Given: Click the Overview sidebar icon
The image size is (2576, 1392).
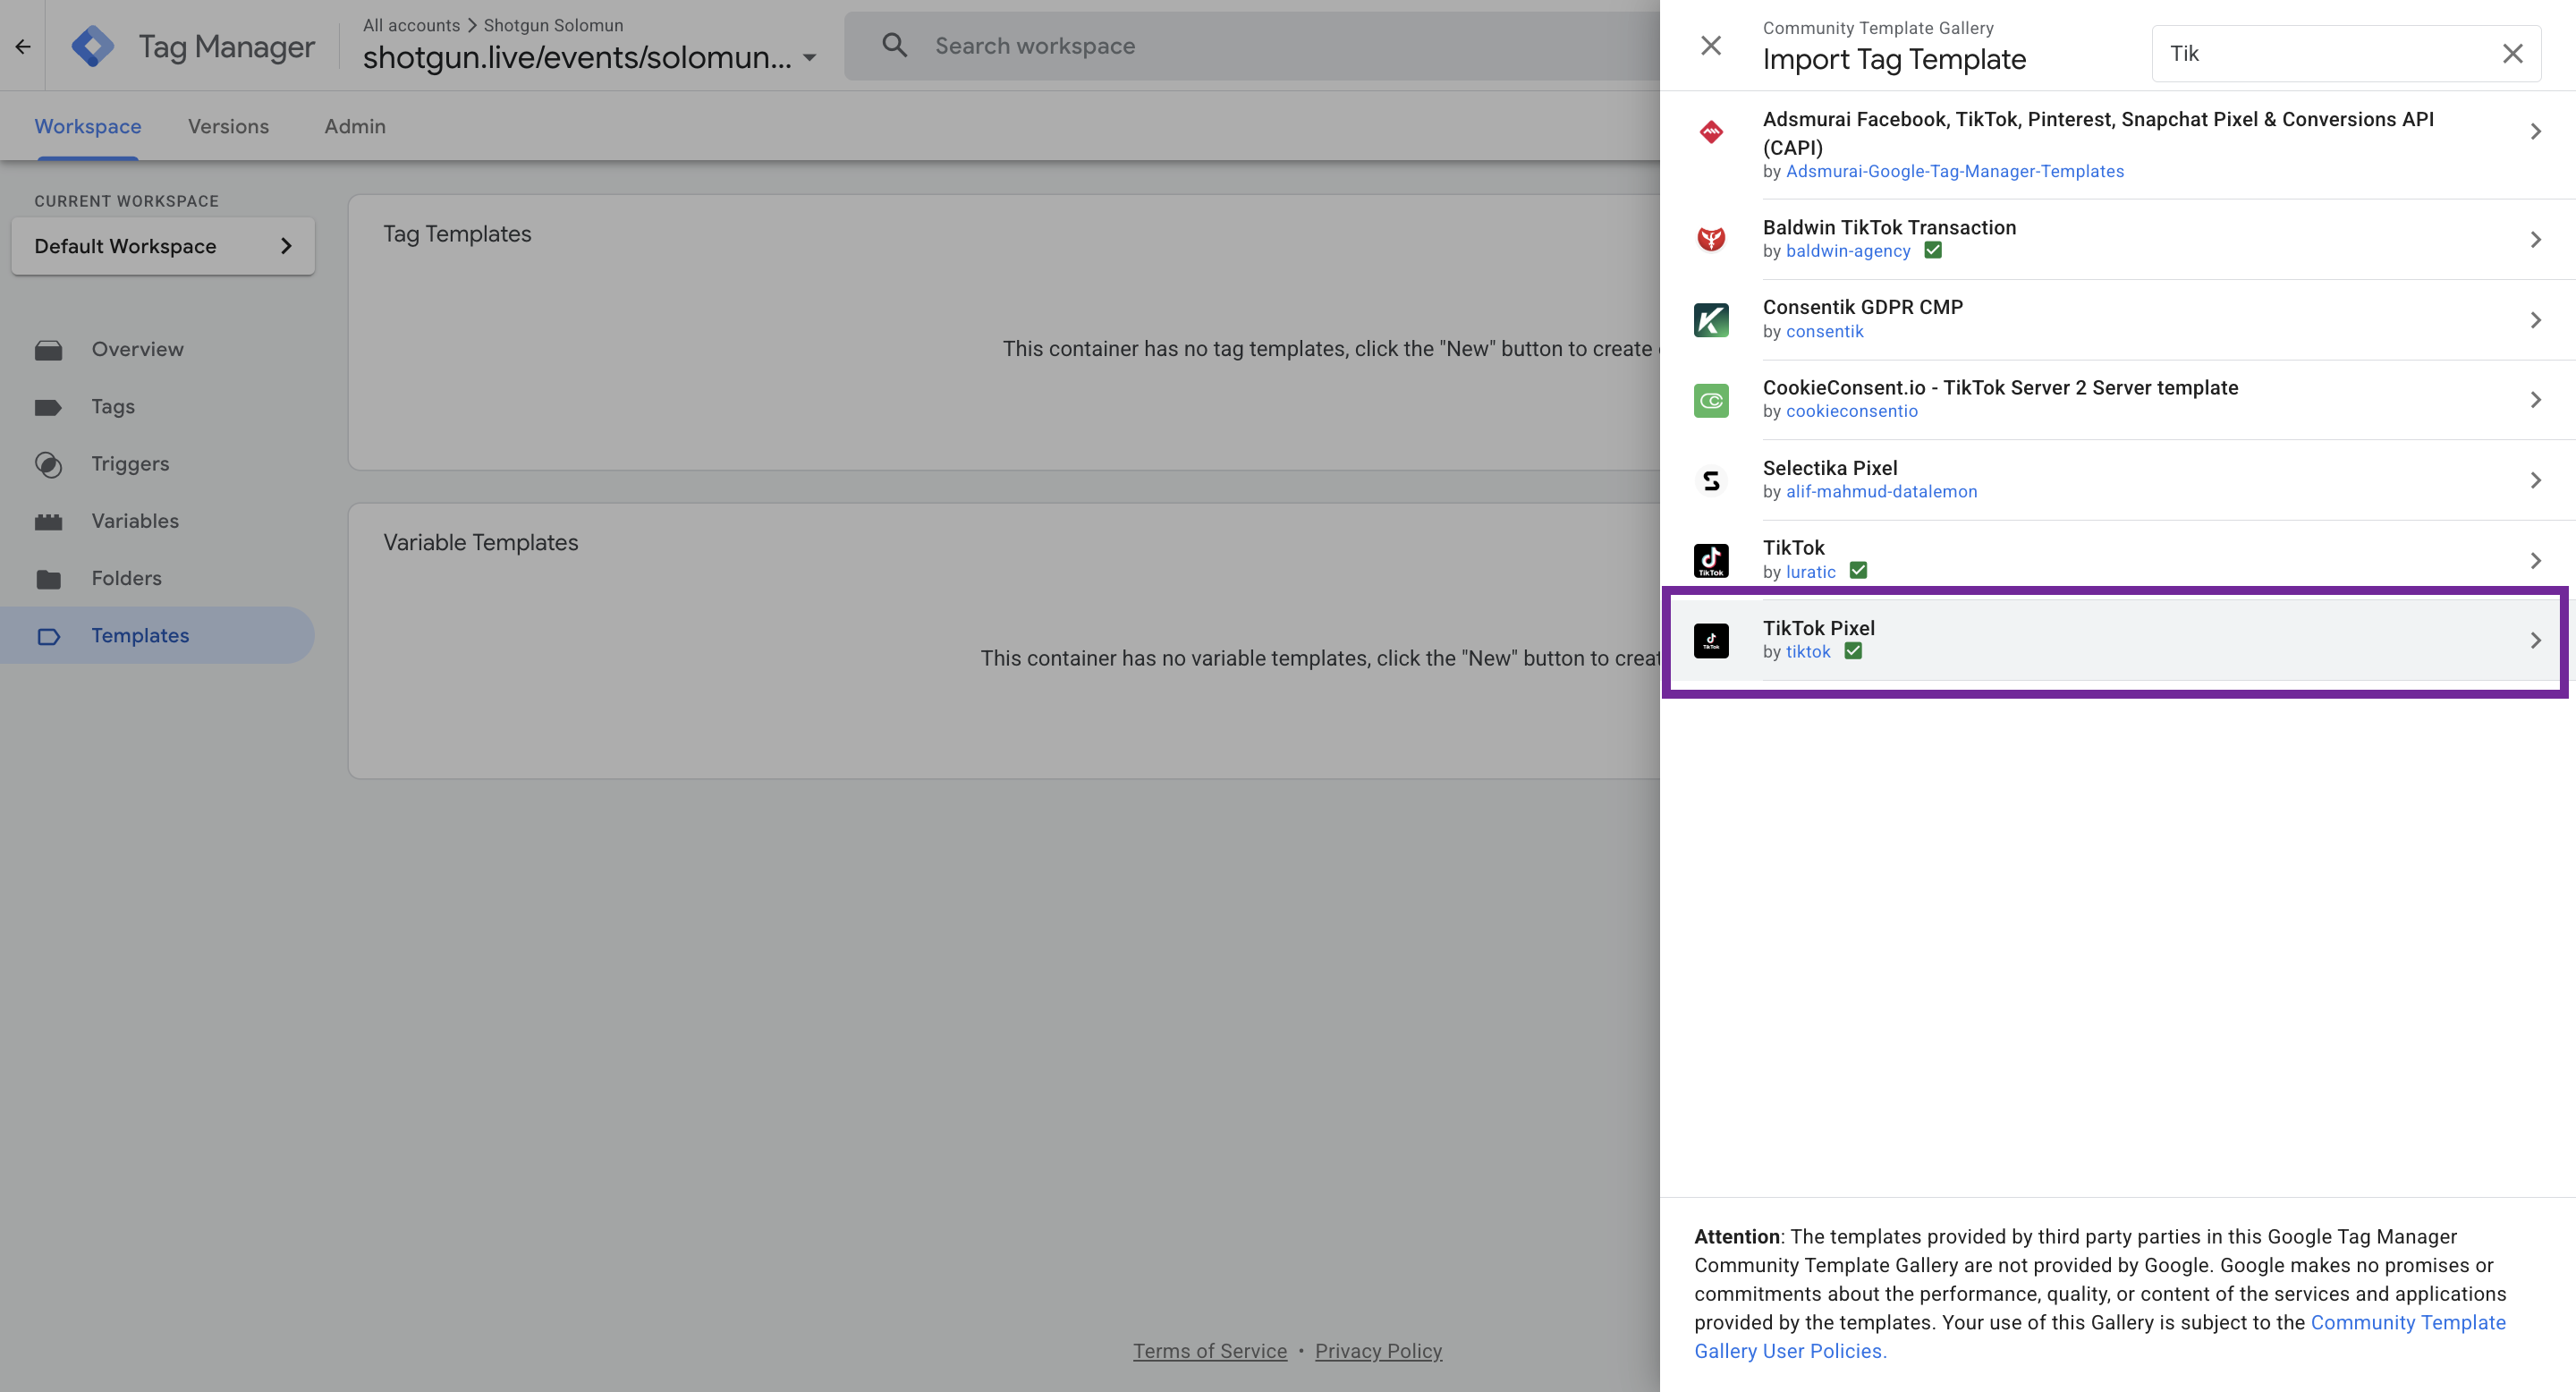Looking at the screenshot, I should (x=48, y=350).
